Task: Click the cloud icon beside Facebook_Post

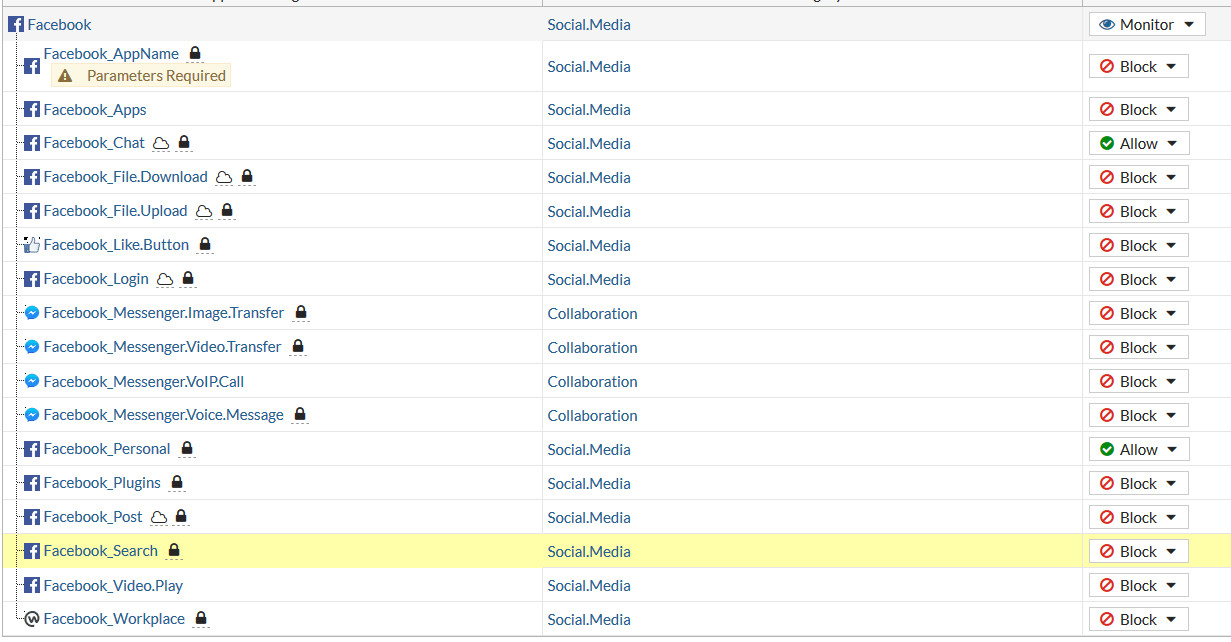Action: (x=157, y=517)
